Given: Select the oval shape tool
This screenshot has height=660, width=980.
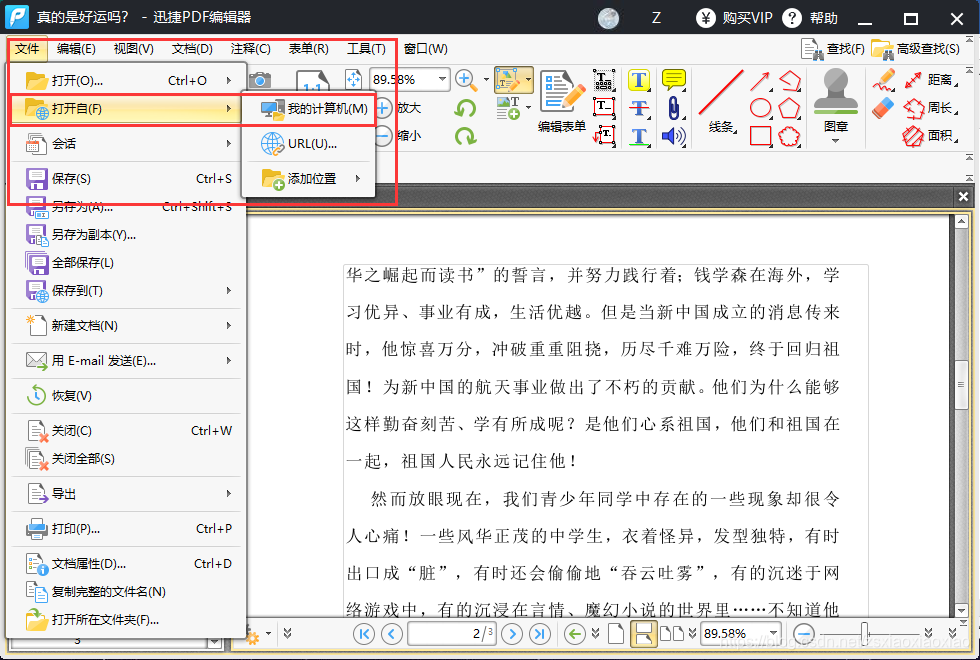Looking at the screenshot, I should [x=760, y=108].
